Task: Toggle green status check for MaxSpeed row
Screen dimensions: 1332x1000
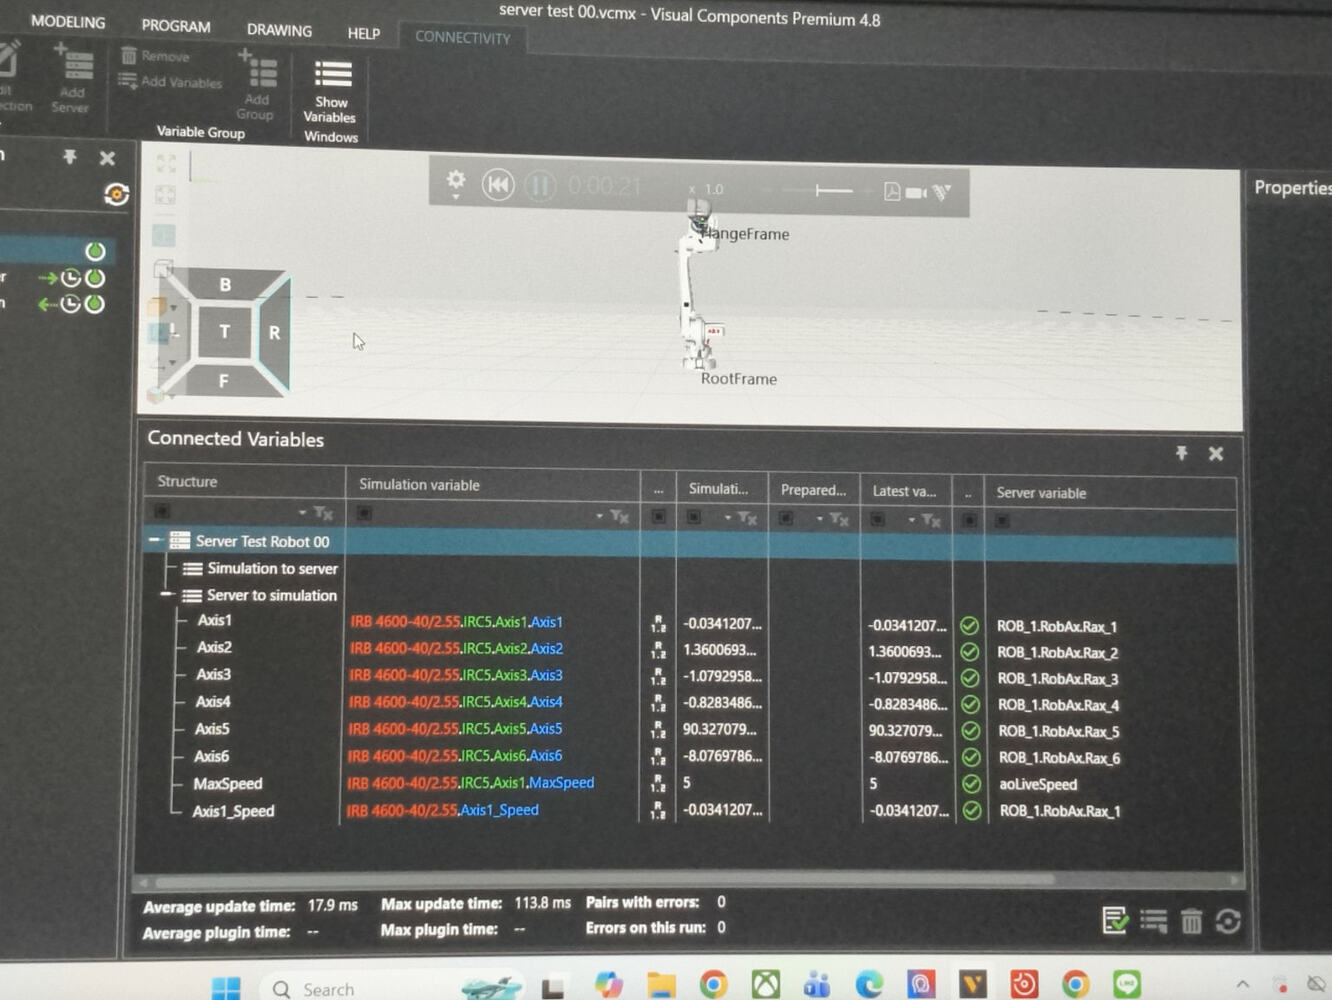Action: point(971,784)
